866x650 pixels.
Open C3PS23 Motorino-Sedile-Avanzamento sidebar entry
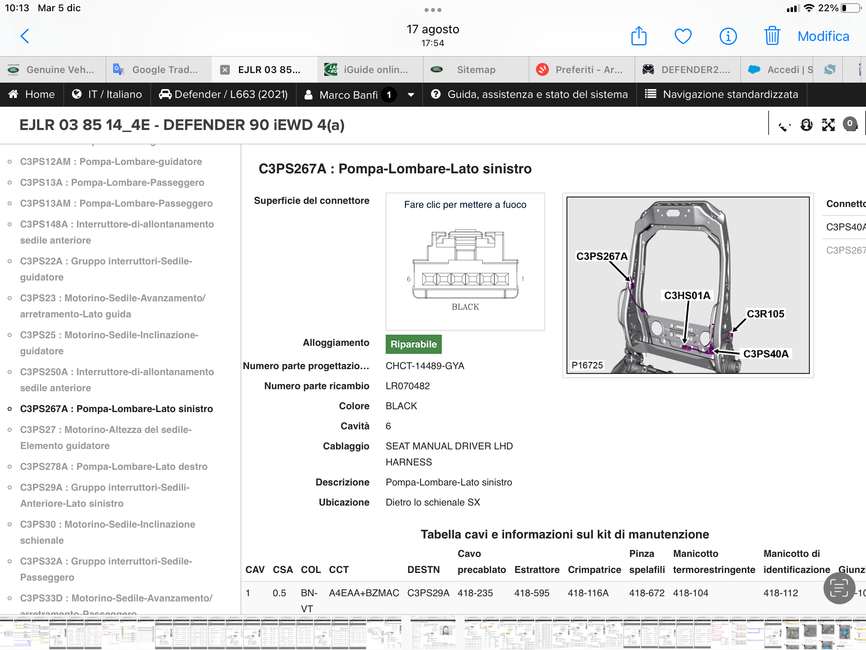click(113, 306)
